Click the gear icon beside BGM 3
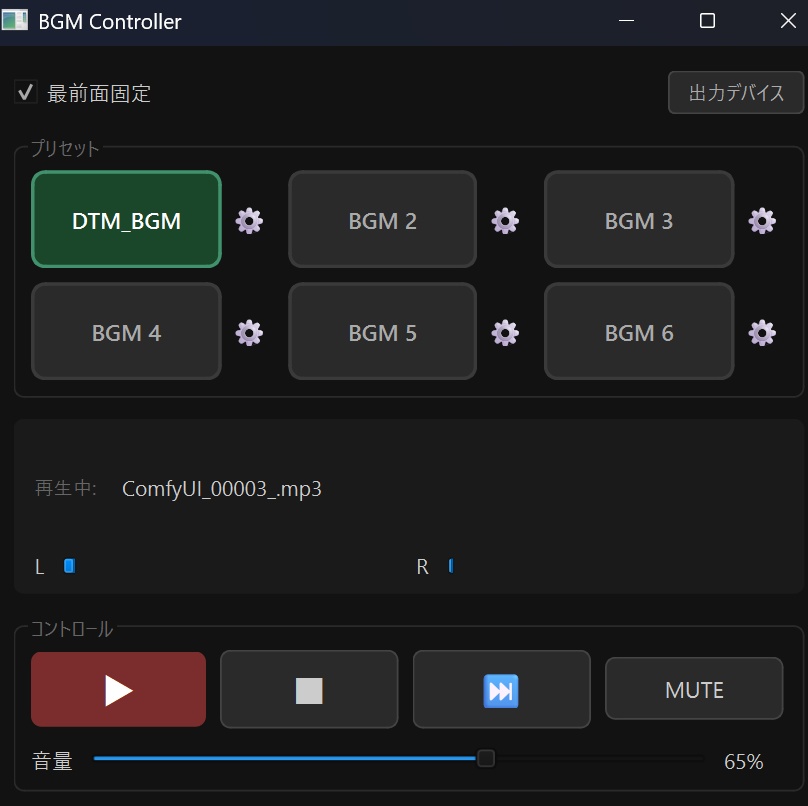This screenshot has height=806, width=808. point(762,221)
